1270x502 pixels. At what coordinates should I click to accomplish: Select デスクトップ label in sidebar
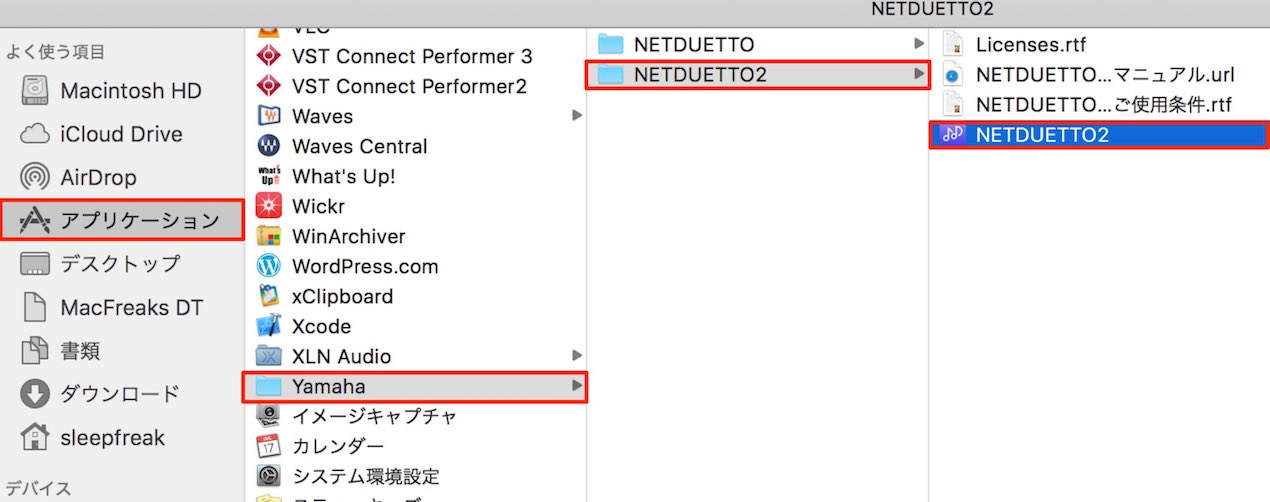click(x=121, y=264)
